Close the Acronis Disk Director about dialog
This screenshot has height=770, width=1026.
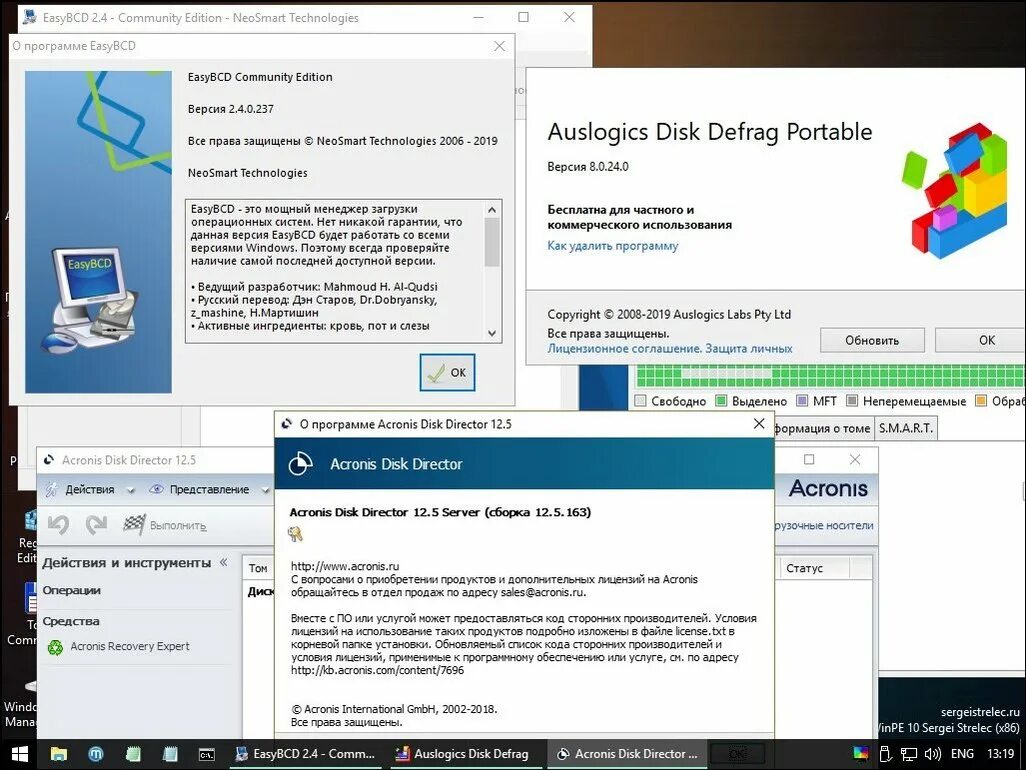(x=758, y=423)
